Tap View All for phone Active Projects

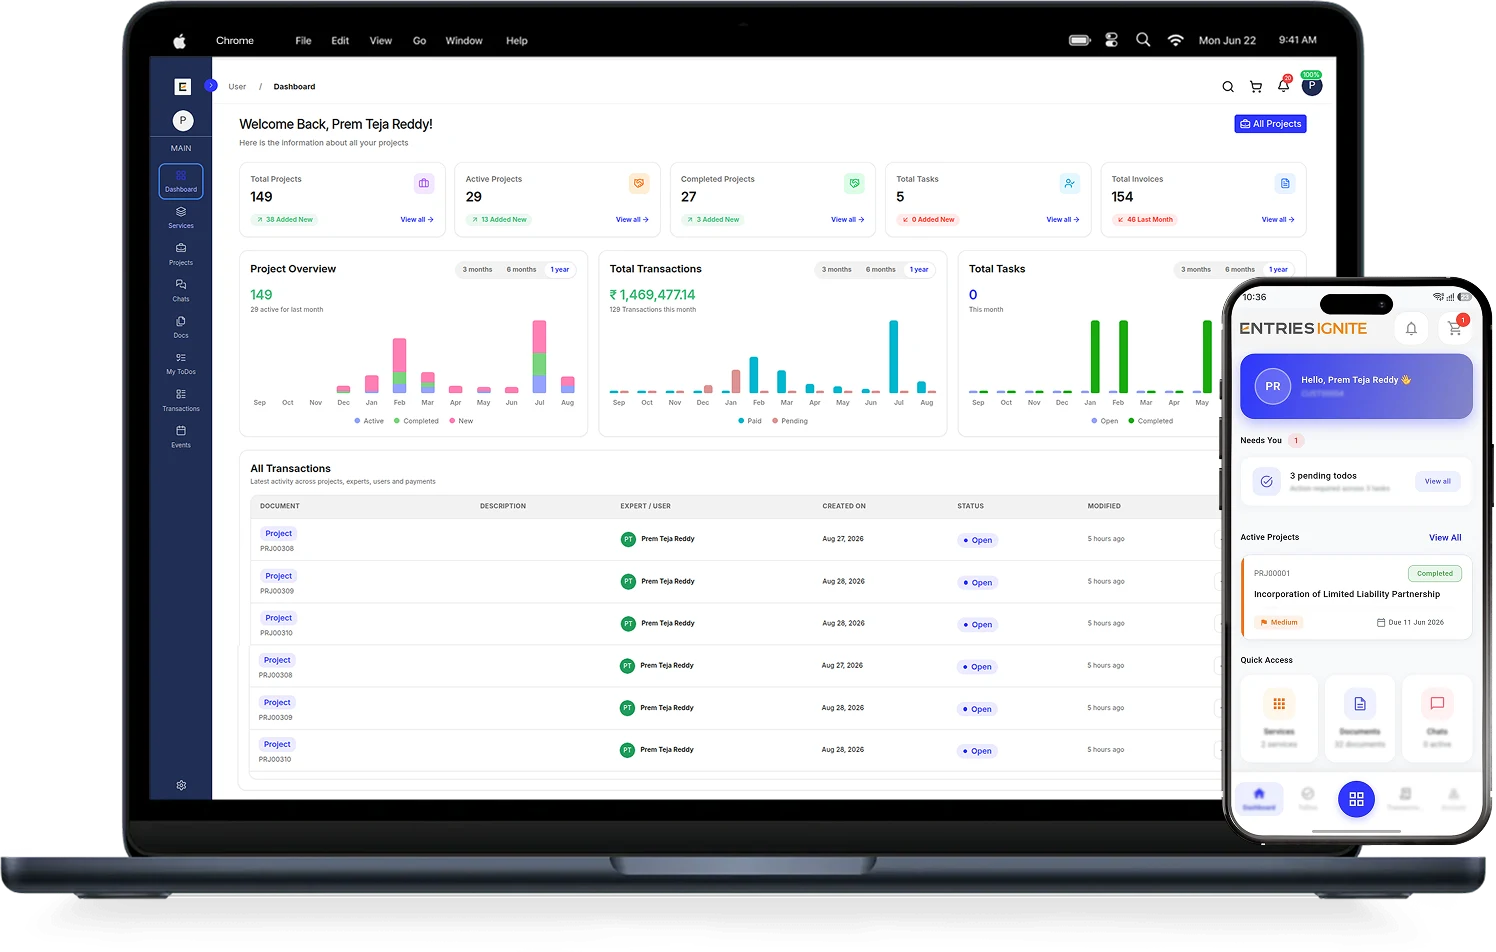pyautogui.click(x=1445, y=538)
